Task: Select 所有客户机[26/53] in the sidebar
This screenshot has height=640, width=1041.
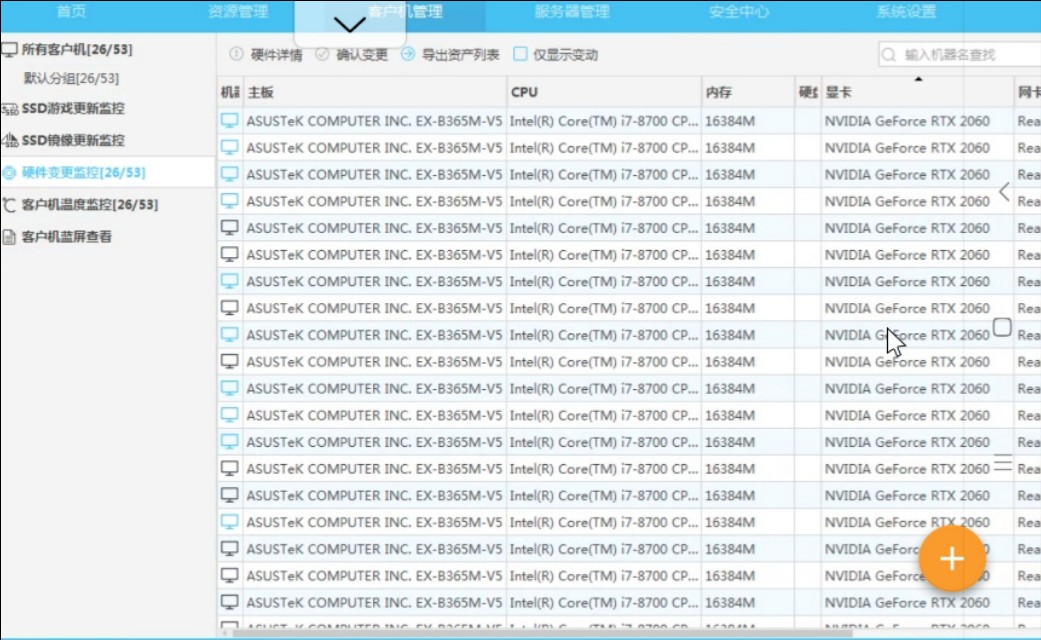Action: coord(77,49)
